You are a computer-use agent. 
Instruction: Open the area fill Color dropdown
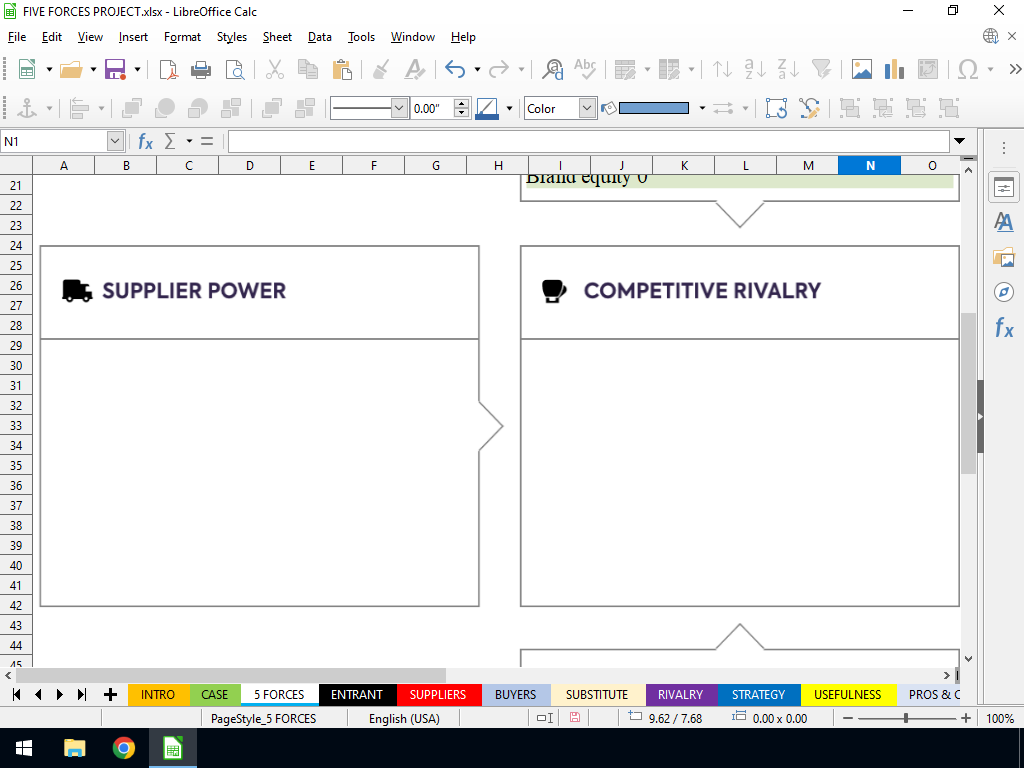point(587,108)
